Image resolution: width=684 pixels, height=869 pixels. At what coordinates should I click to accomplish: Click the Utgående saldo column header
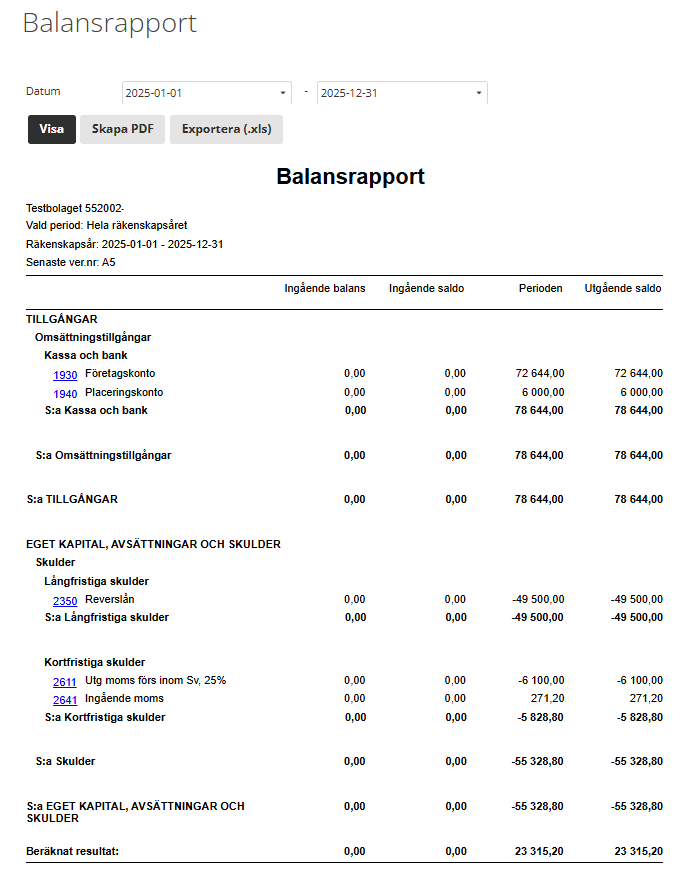pyautogui.click(x=623, y=288)
